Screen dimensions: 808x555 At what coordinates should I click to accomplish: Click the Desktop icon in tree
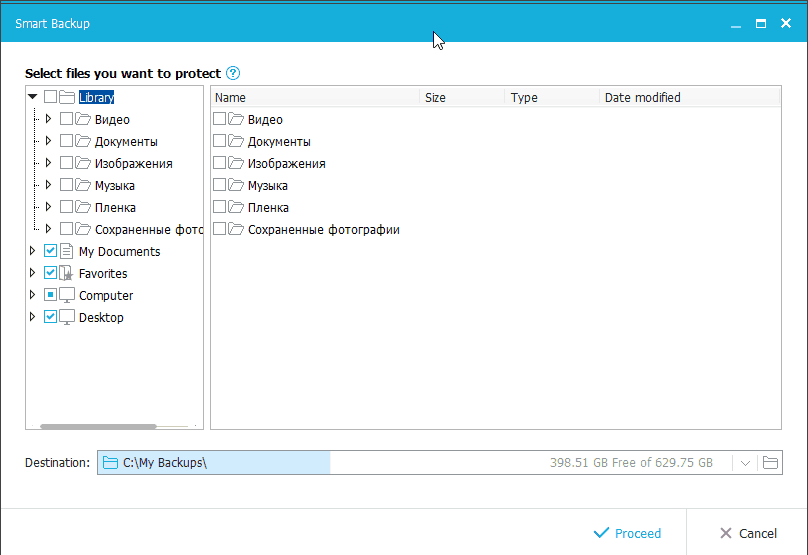coord(67,317)
